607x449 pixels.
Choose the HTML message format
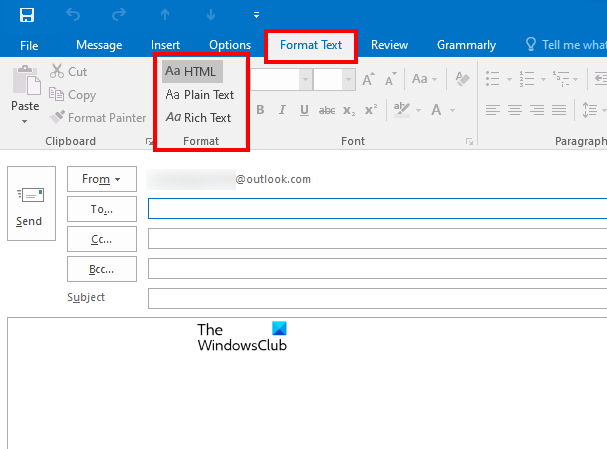[x=192, y=72]
